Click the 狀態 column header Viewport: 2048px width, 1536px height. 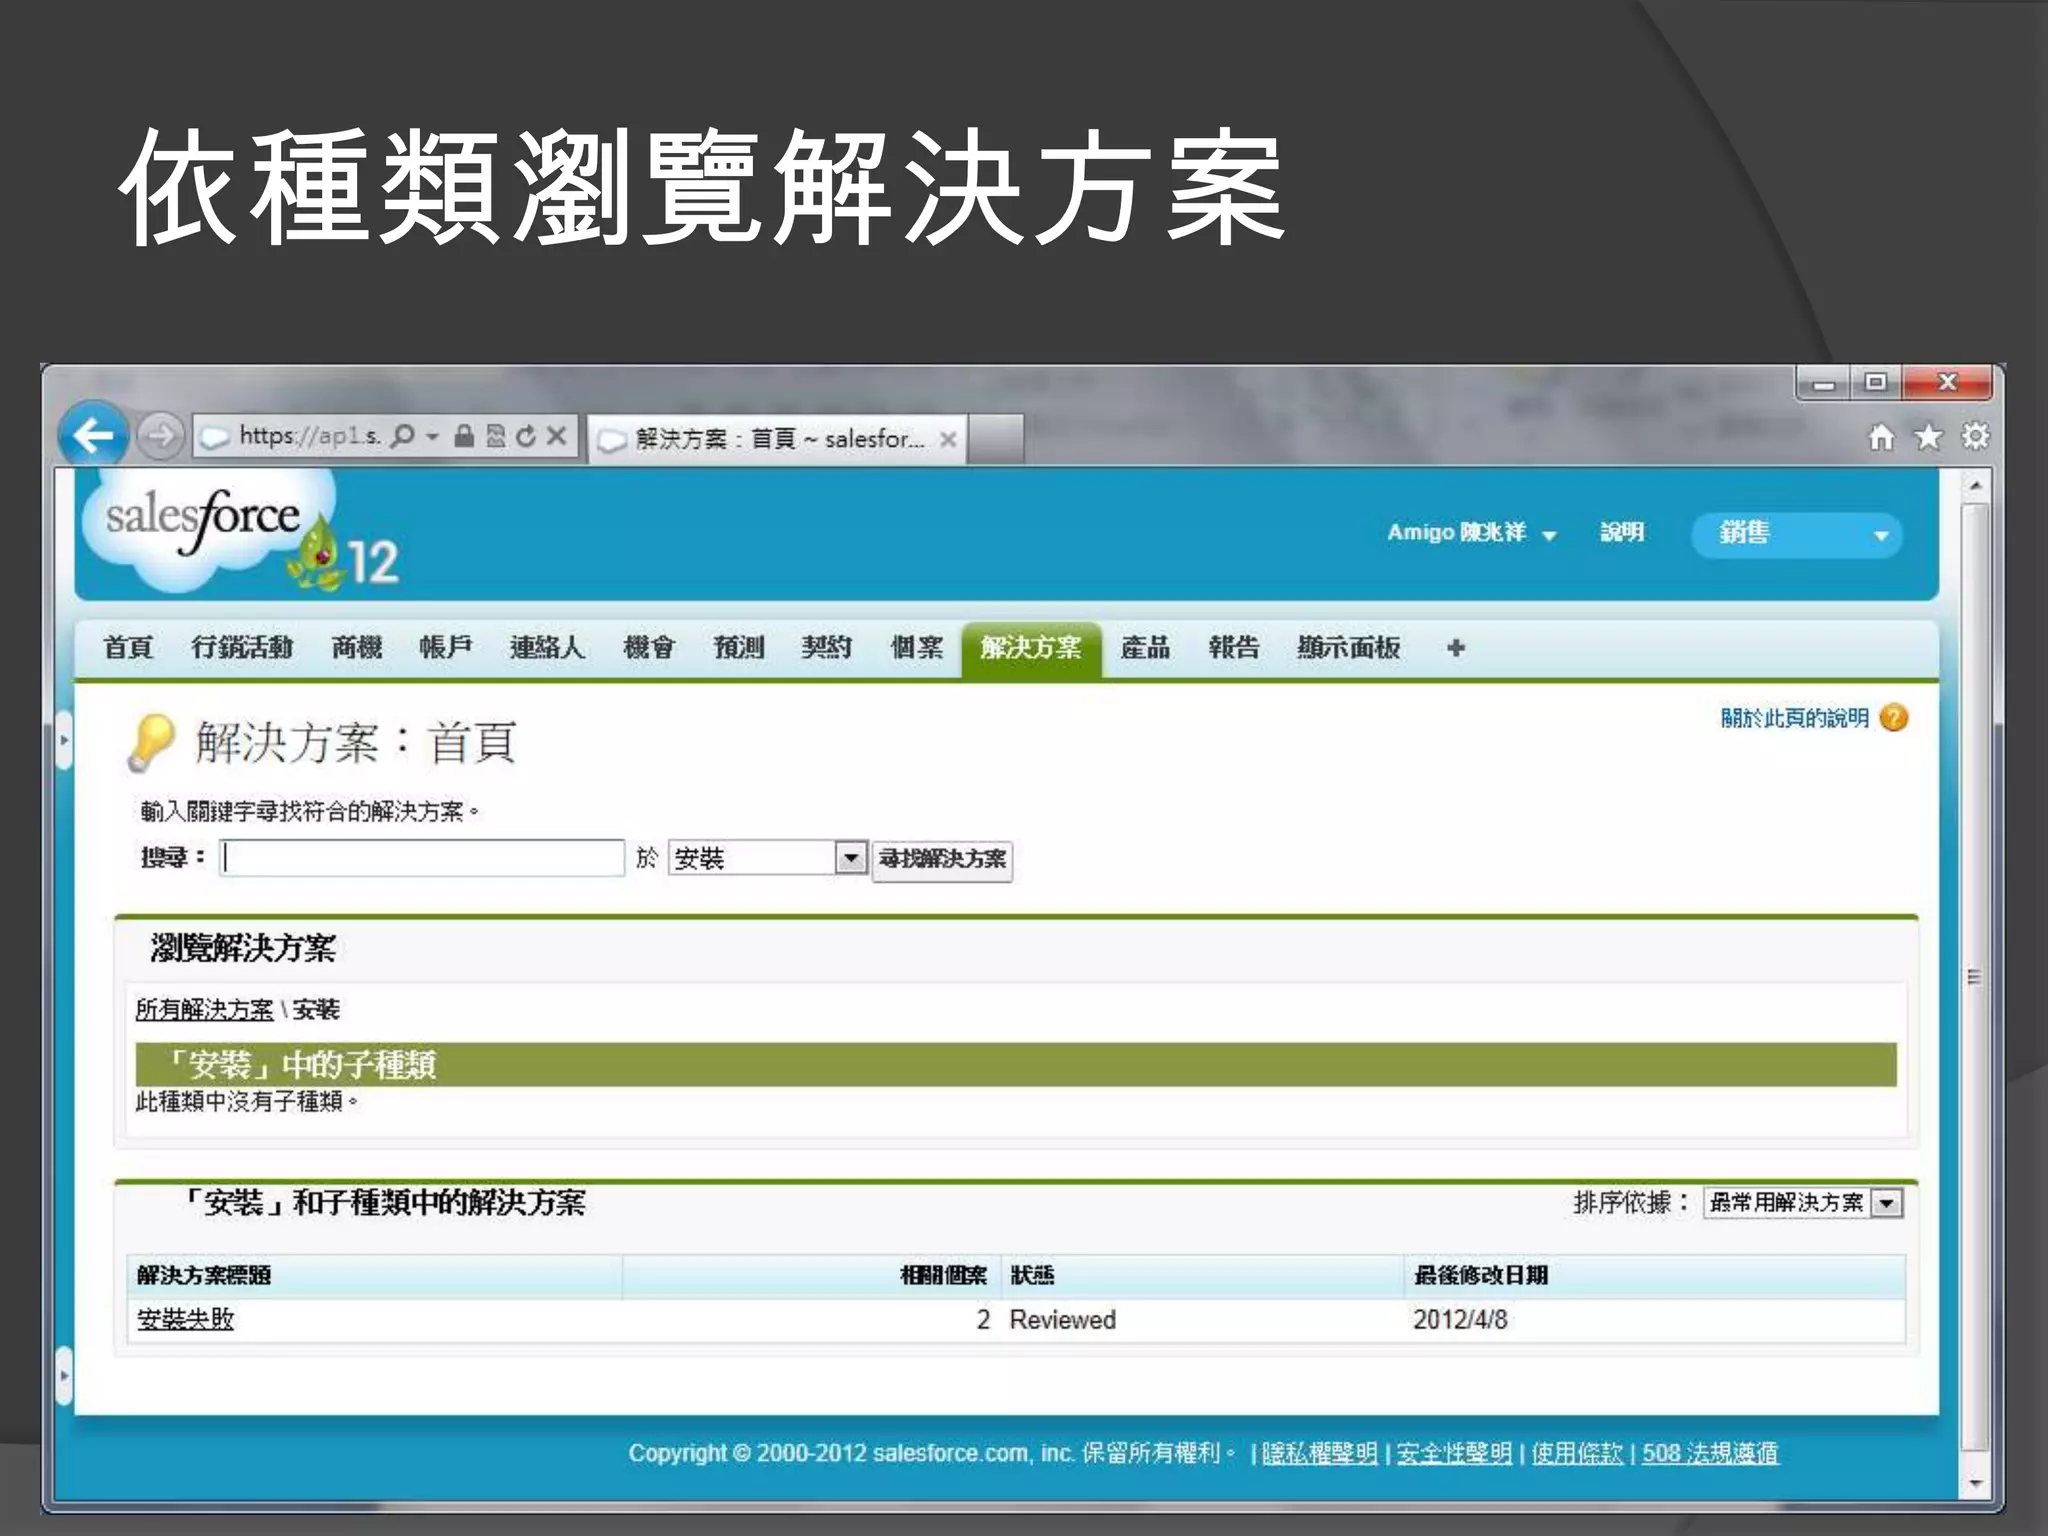pyautogui.click(x=1032, y=1275)
